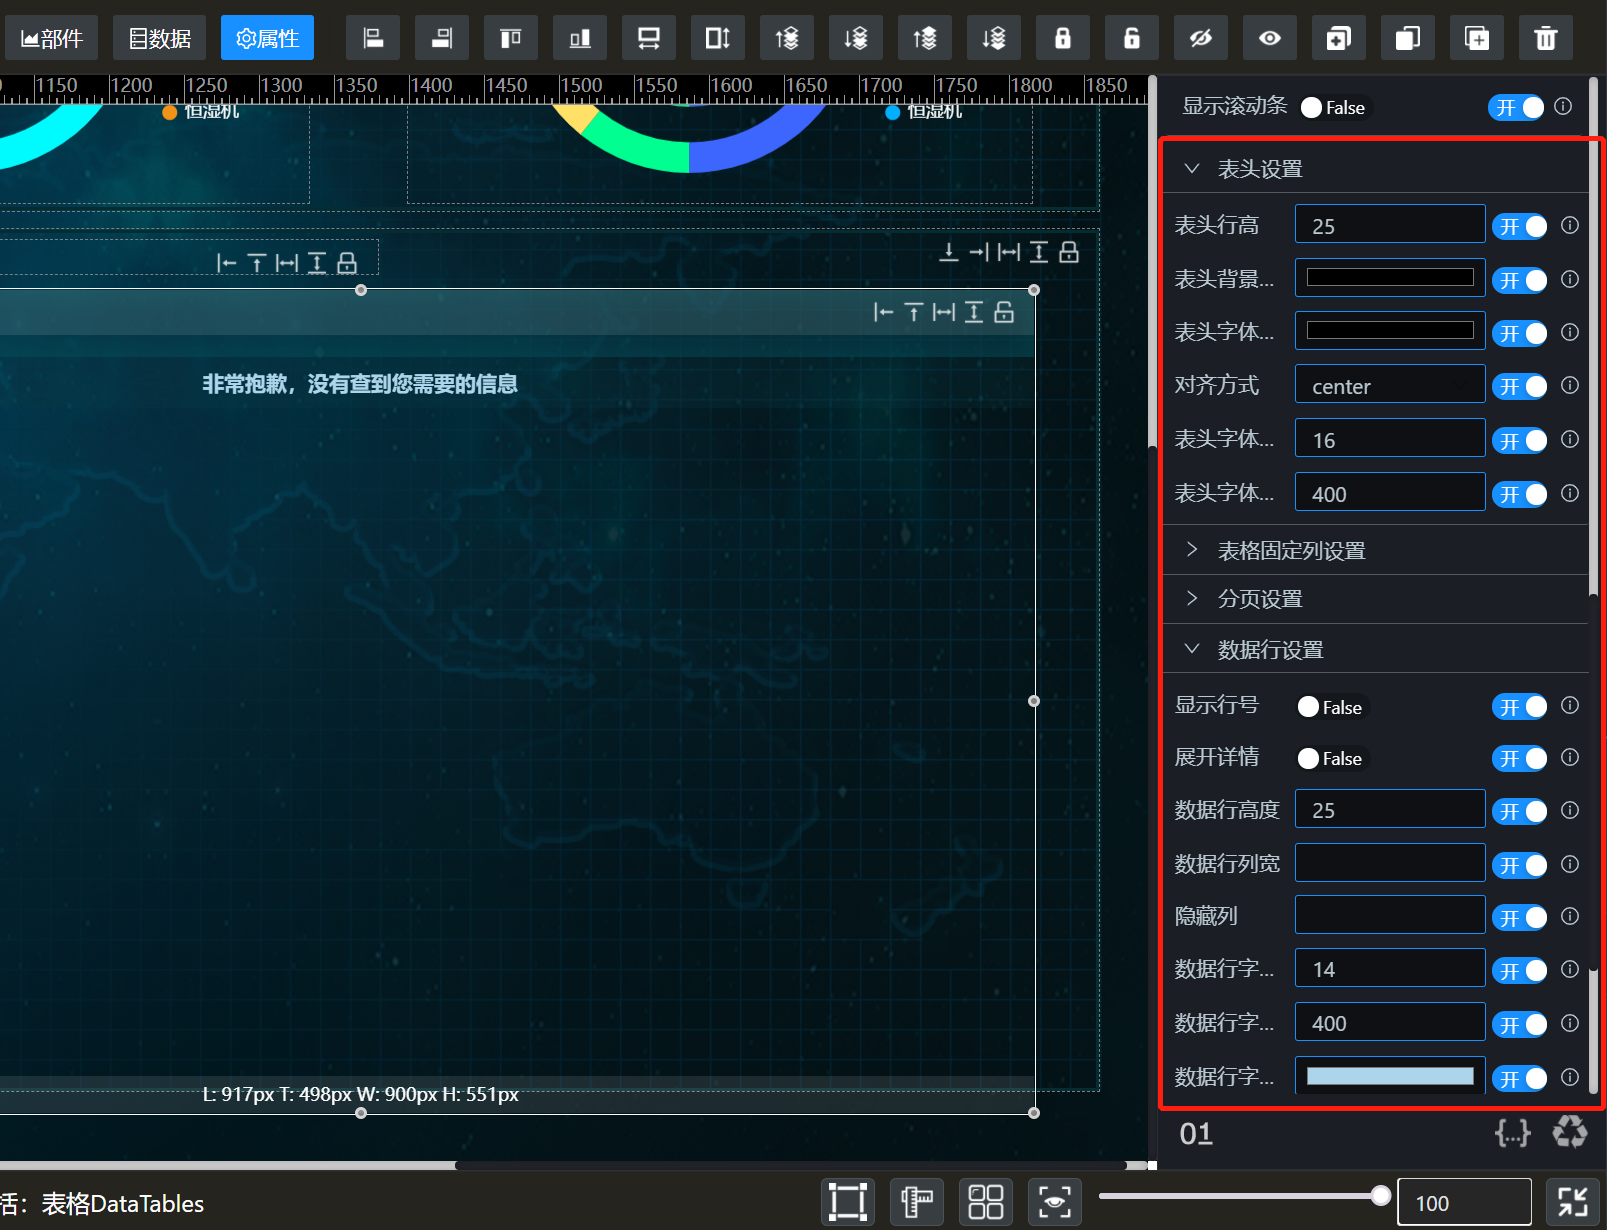Click the light blue 数据行字 color swatch

point(1390,1076)
